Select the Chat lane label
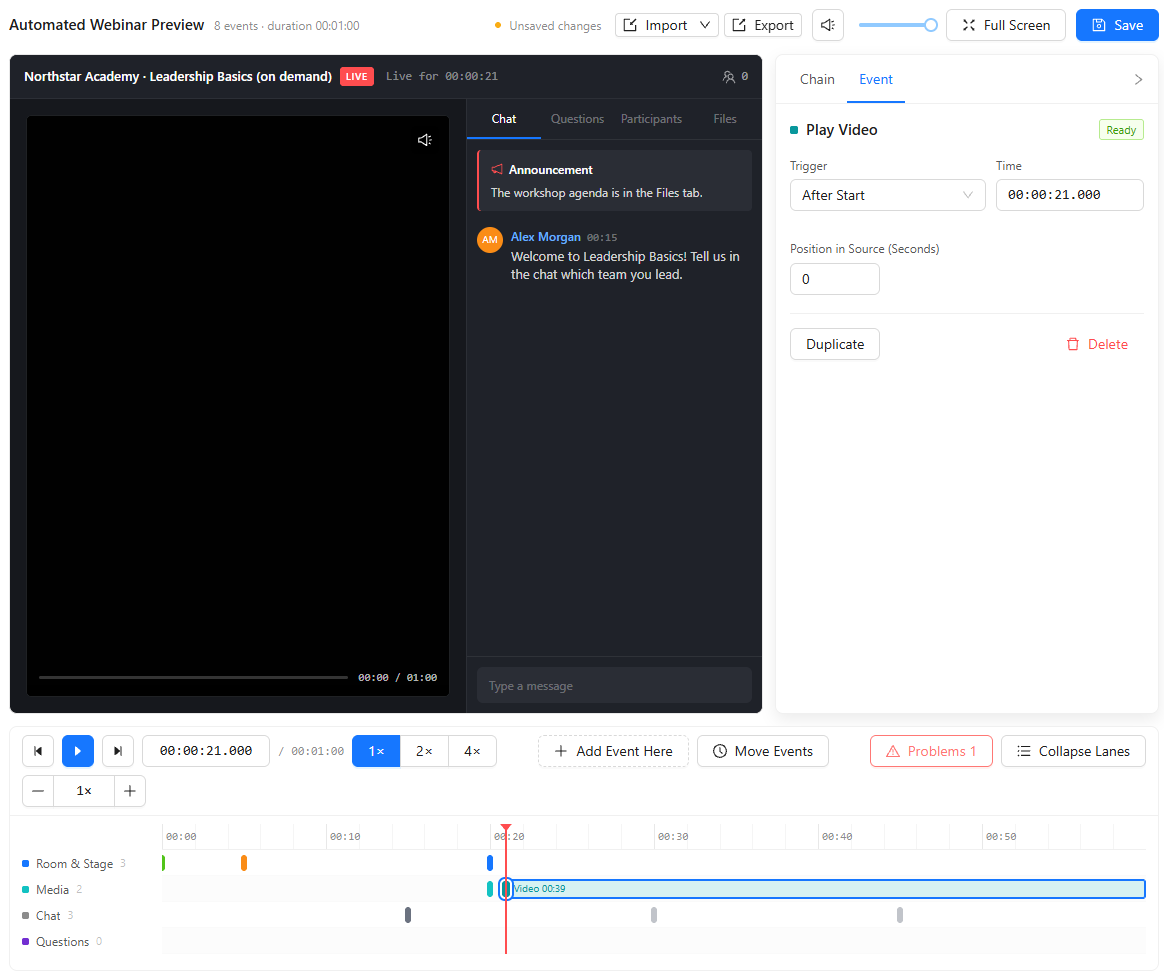 coord(48,916)
